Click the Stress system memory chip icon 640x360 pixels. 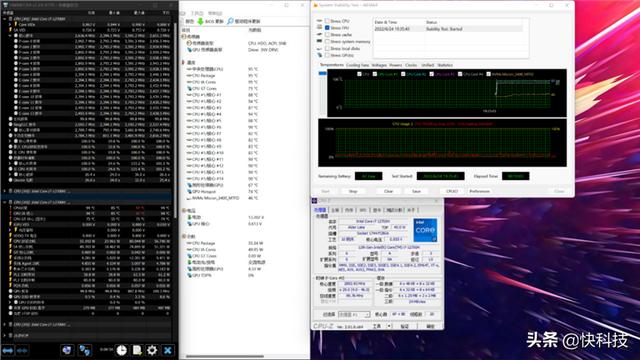click(x=319, y=41)
